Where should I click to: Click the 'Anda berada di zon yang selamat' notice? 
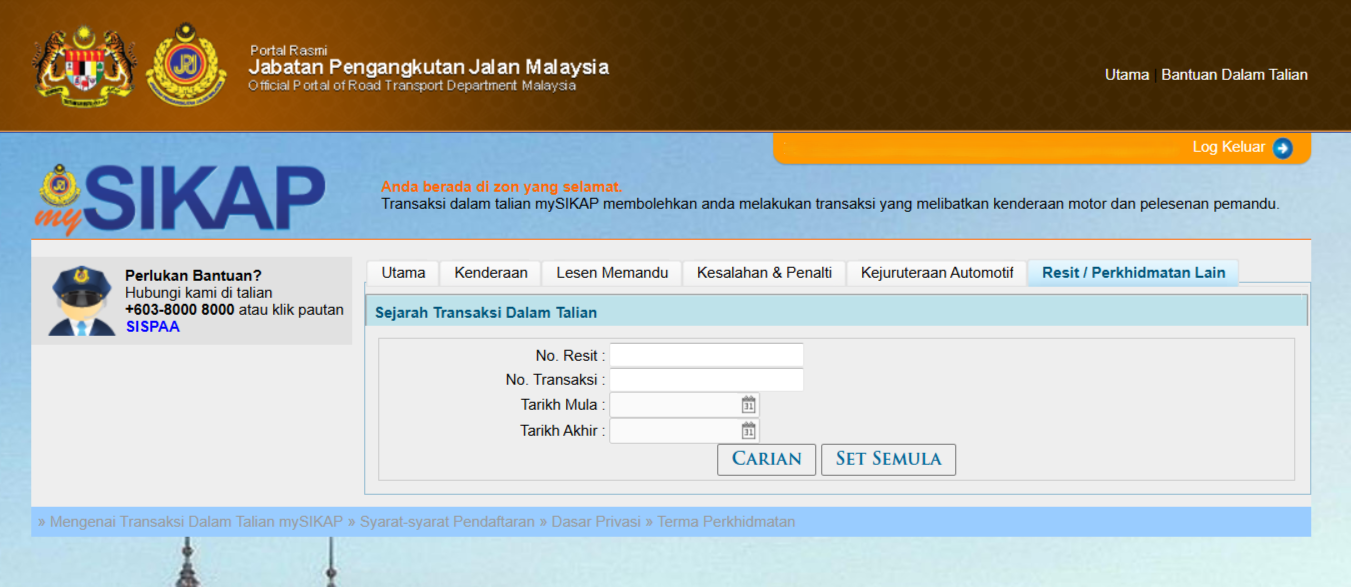coord(501,187)
